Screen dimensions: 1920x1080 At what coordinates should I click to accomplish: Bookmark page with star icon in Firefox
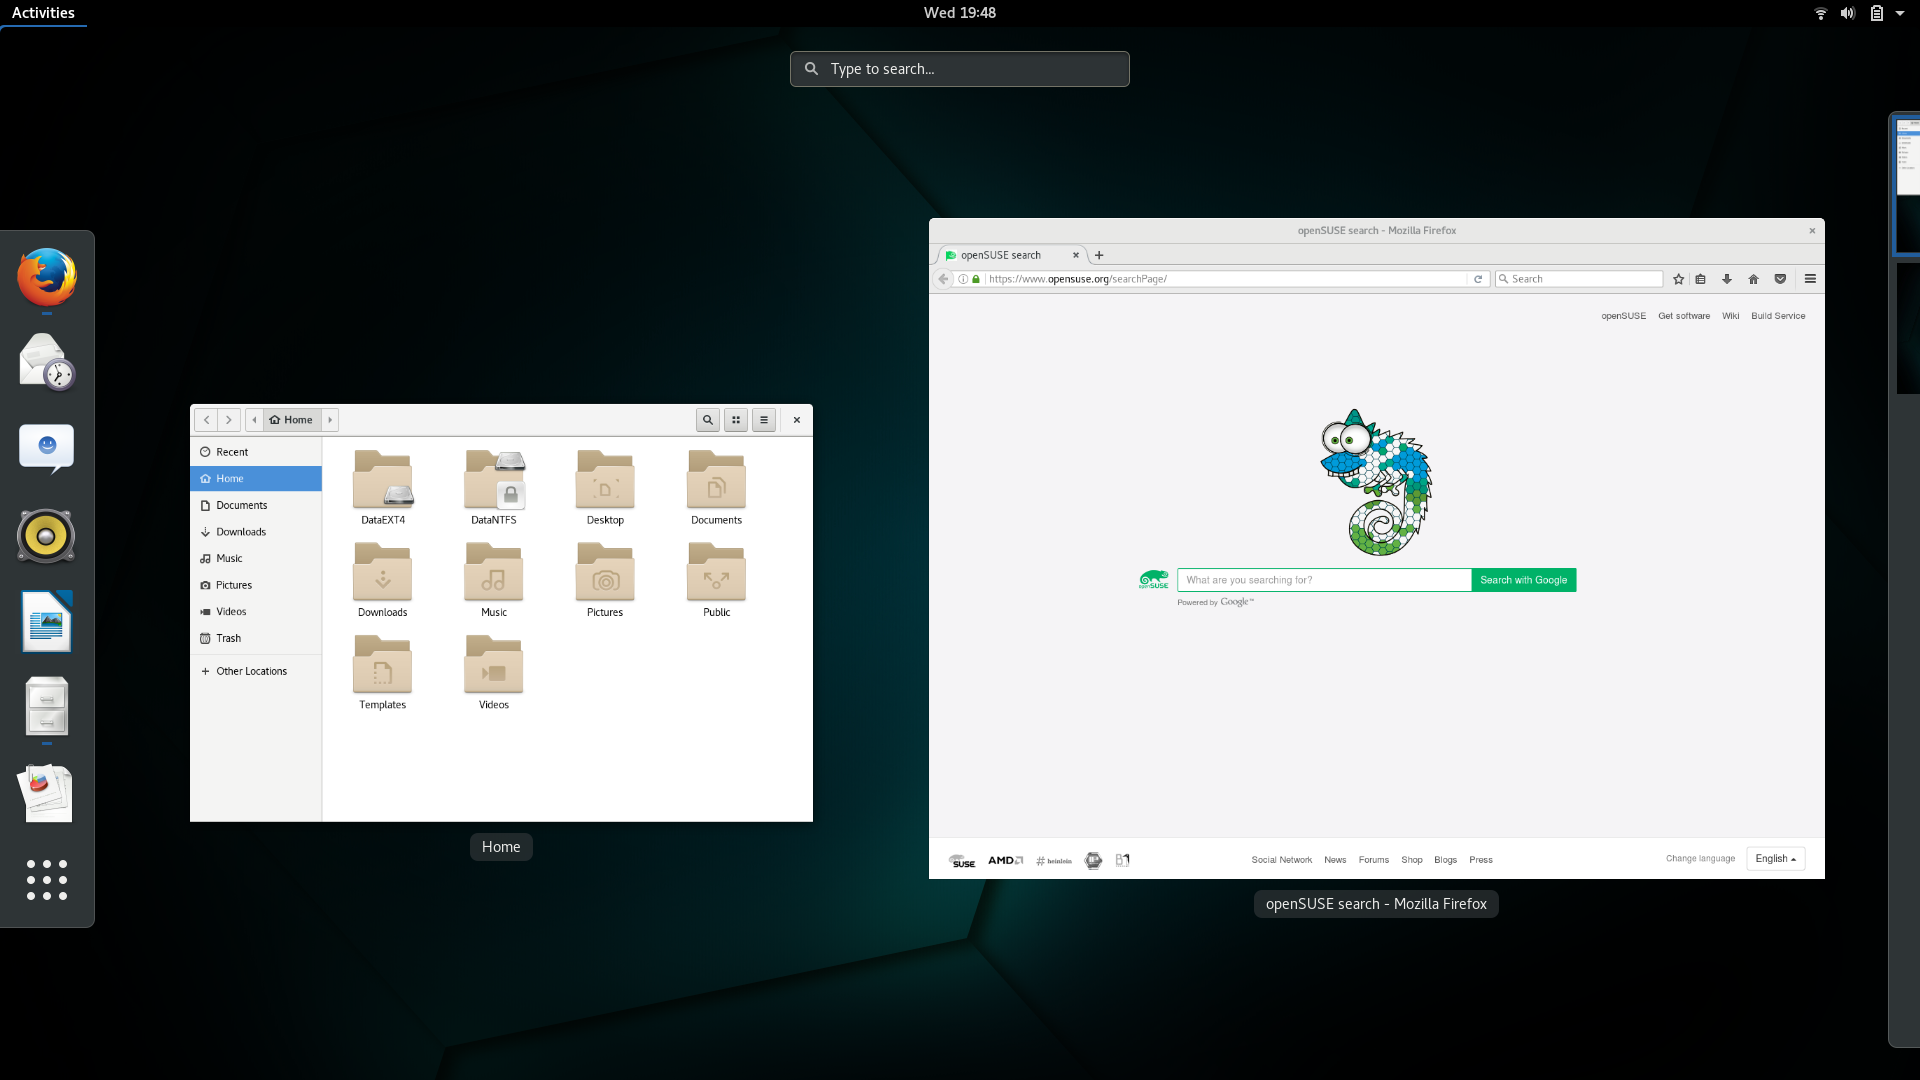[1678, 279]
